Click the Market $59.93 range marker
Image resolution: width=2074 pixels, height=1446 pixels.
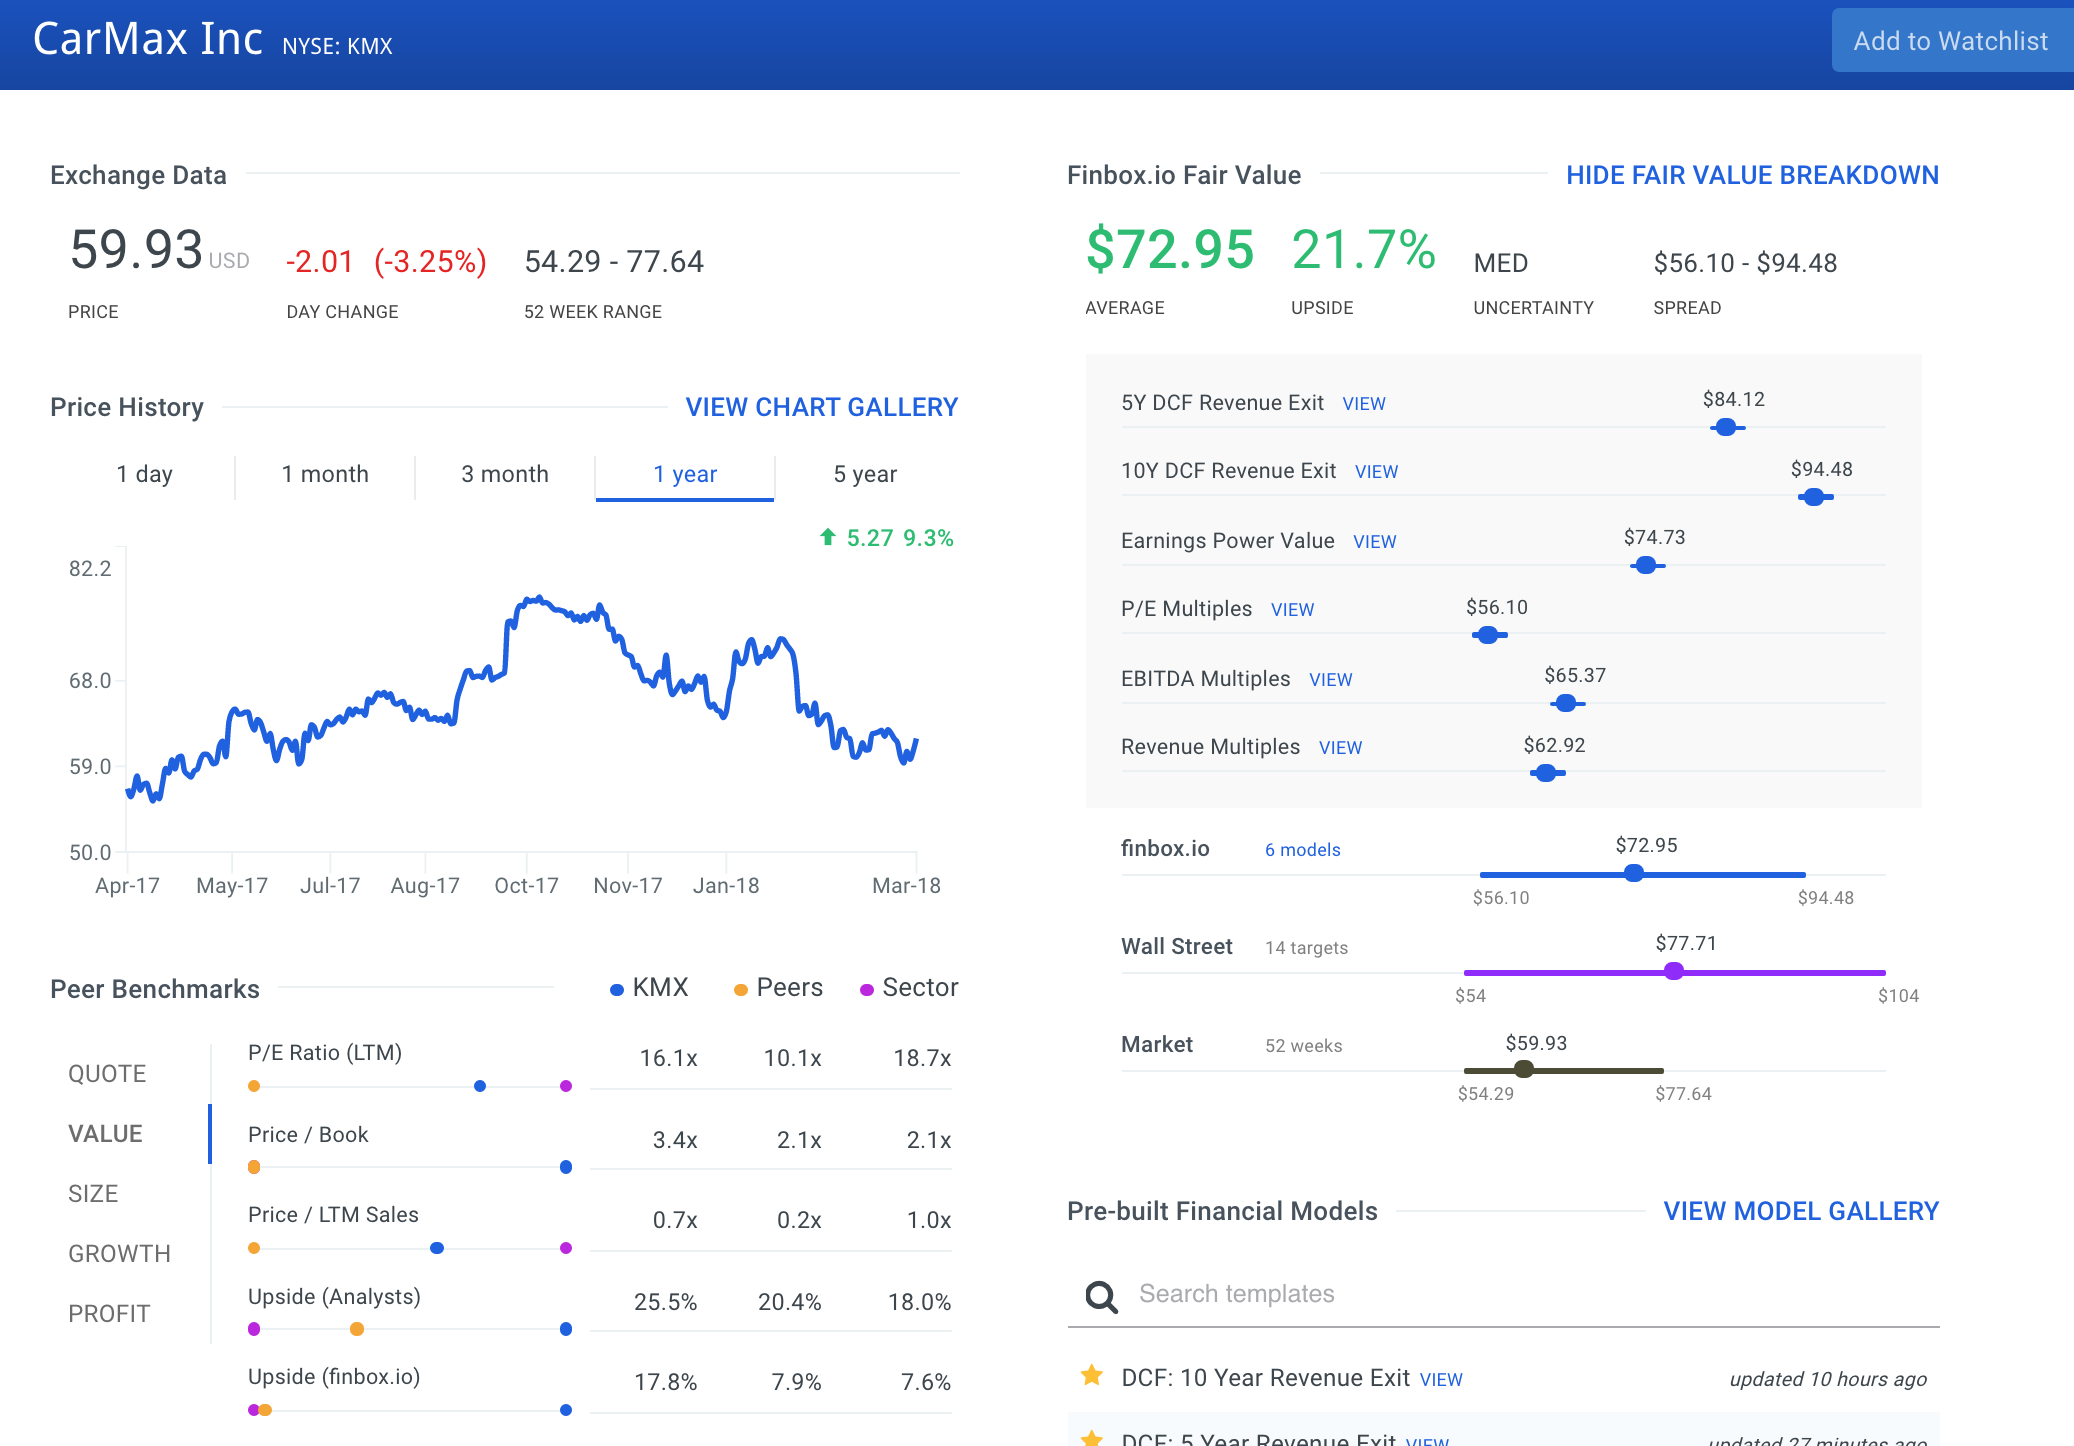pos(1524,1069)
